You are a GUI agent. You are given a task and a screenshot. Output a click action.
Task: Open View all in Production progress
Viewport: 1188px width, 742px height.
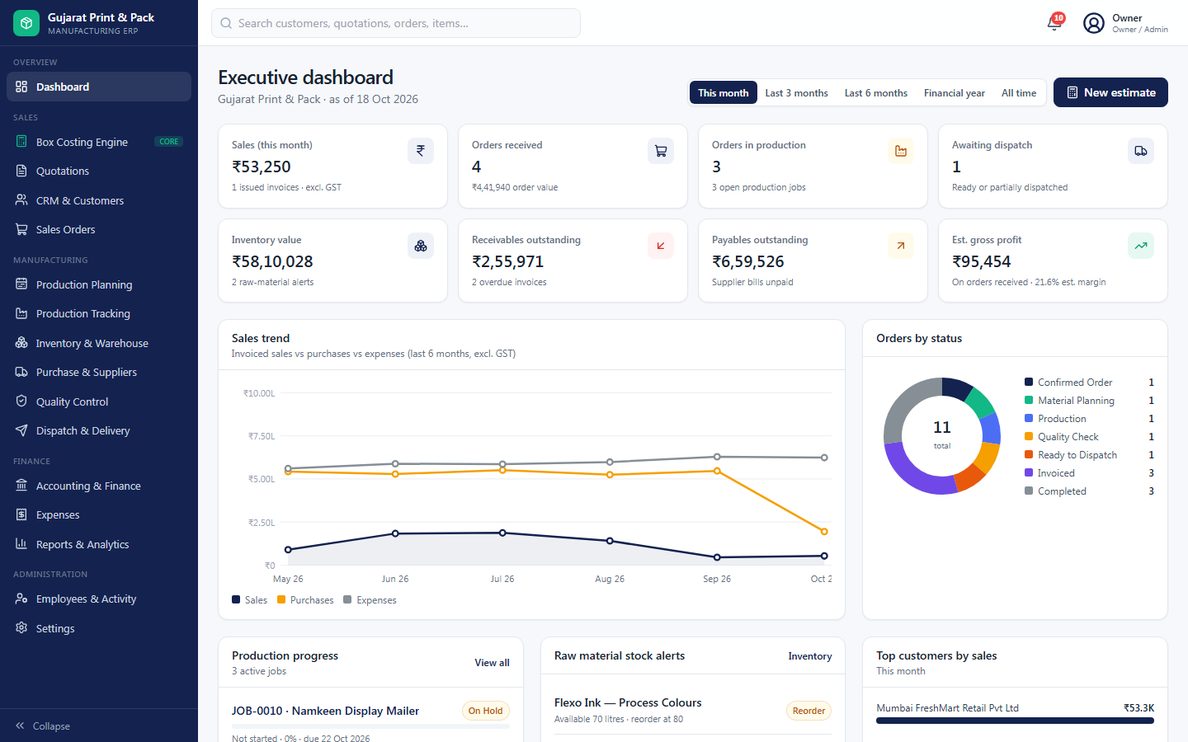coord(492,662)
